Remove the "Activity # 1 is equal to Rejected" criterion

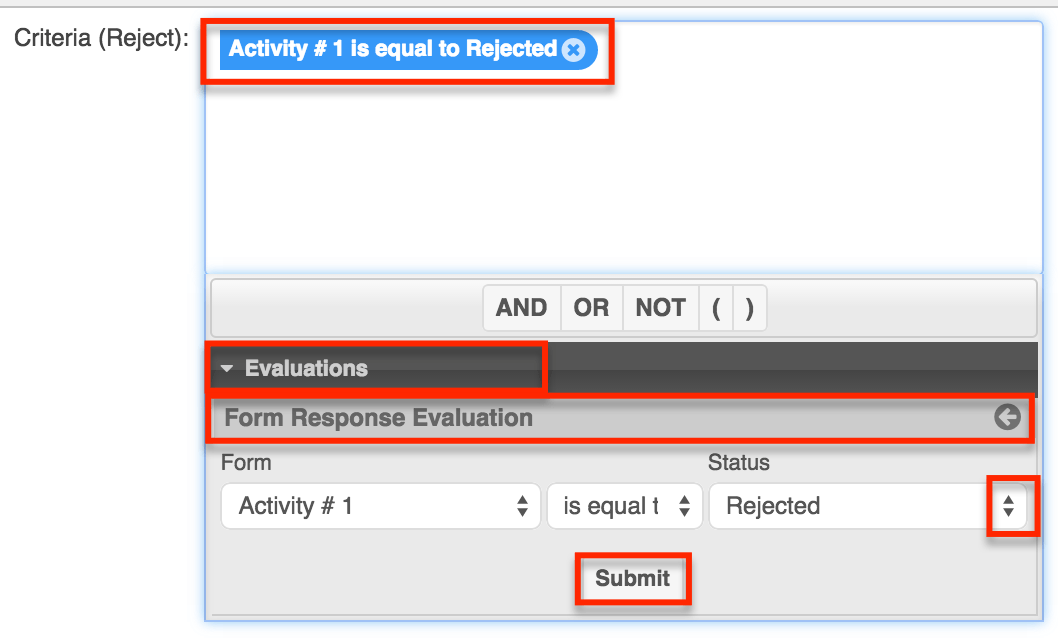[573, 49]
